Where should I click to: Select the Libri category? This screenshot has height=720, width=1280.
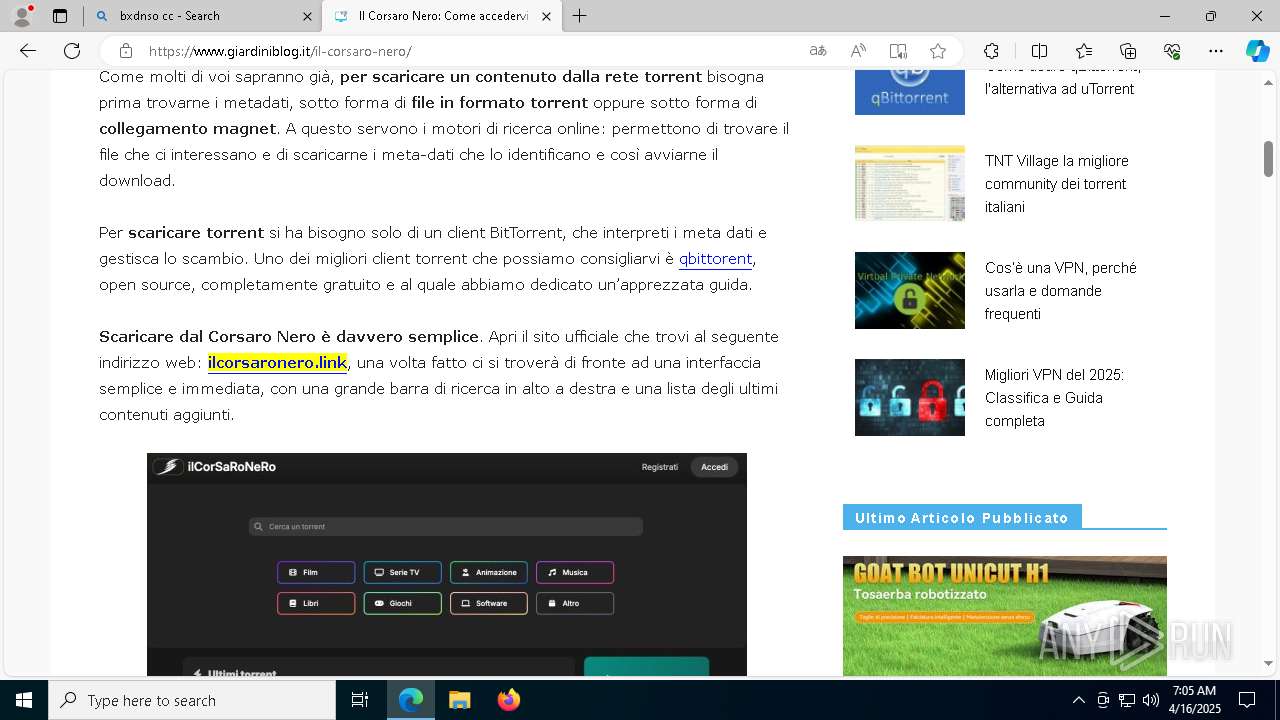point(316,603)
